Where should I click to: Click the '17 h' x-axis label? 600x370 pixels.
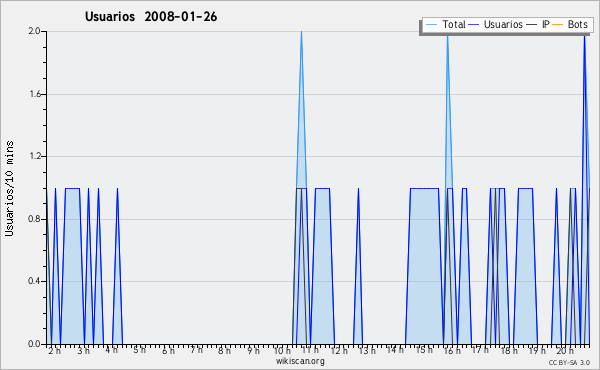tap(480, 350)
